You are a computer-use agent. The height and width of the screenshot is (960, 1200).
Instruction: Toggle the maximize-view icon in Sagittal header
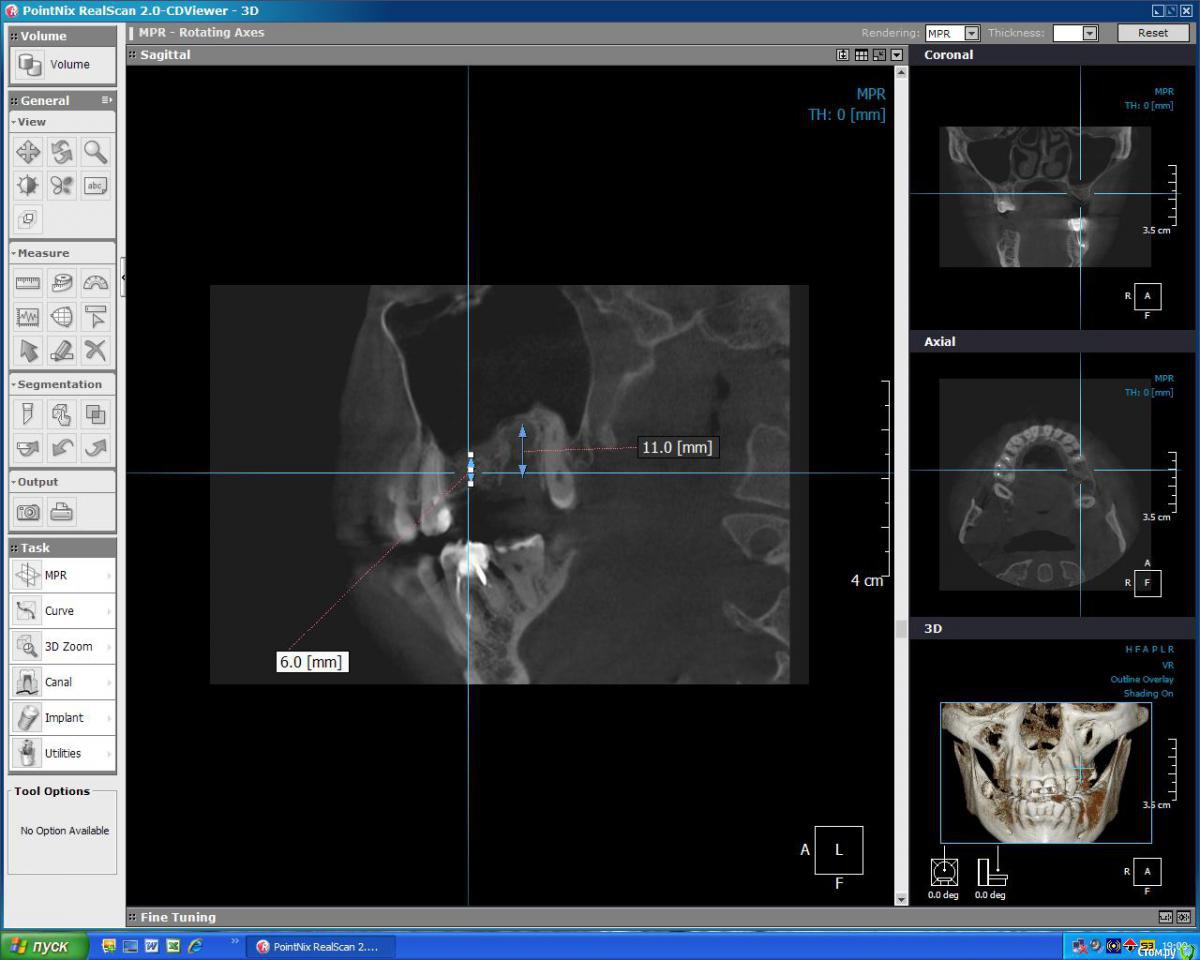click(x=879, y=55)
